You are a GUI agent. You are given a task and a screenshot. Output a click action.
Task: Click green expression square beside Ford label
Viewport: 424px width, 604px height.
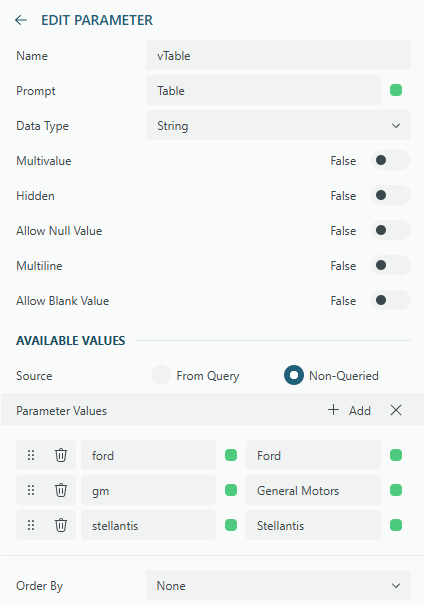click(x=396, y=455)
